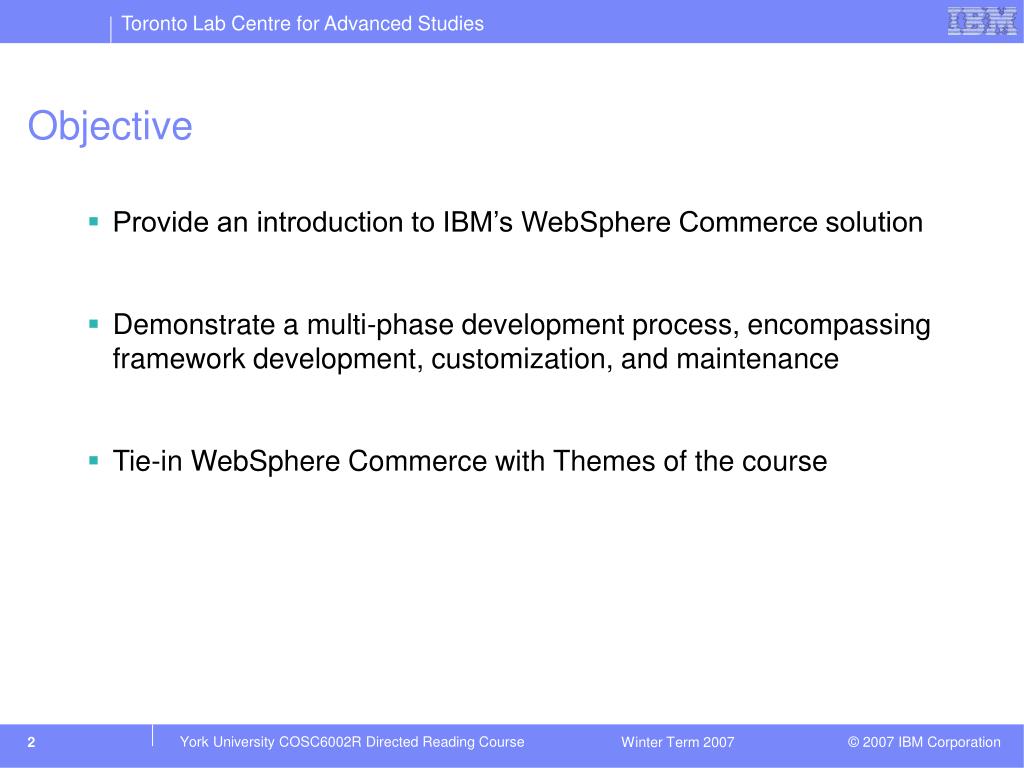Click 'Toronto Lab Centre for Advanced Studies' header

tap(302, 24)
